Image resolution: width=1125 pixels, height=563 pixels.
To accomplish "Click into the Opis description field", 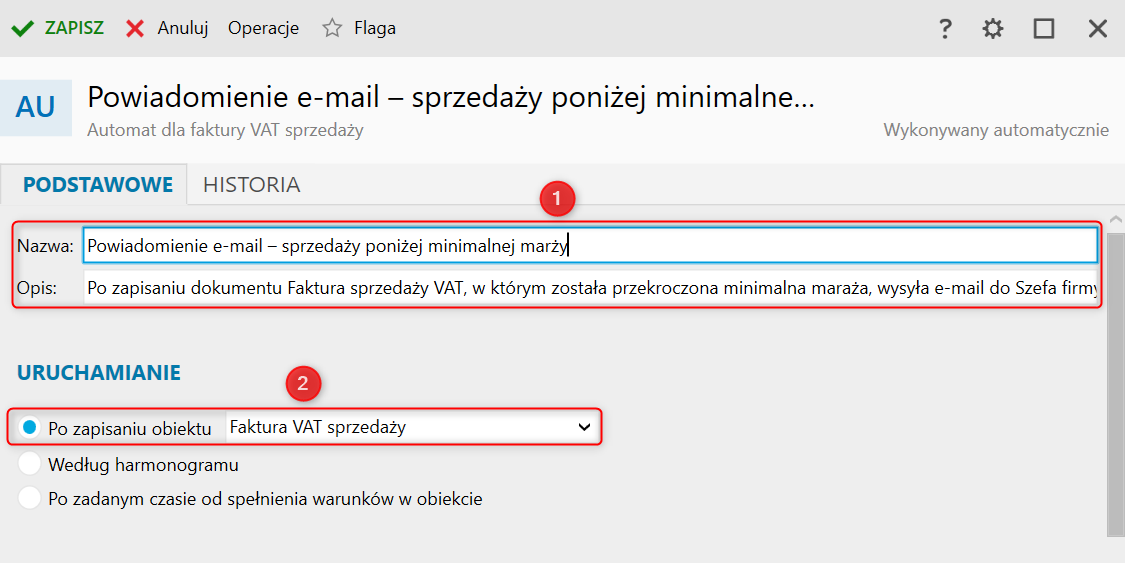I will click(590, 289).
